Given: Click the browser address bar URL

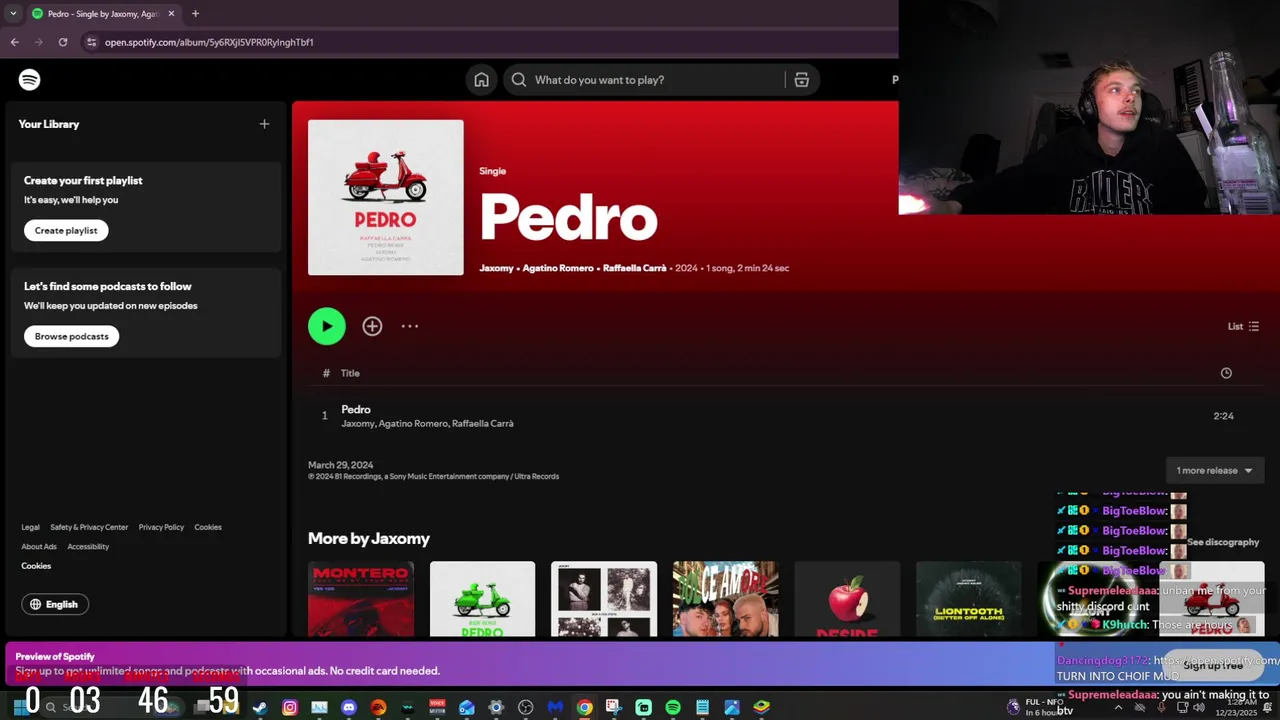Looking at the screenshot, I should point(209,42).
